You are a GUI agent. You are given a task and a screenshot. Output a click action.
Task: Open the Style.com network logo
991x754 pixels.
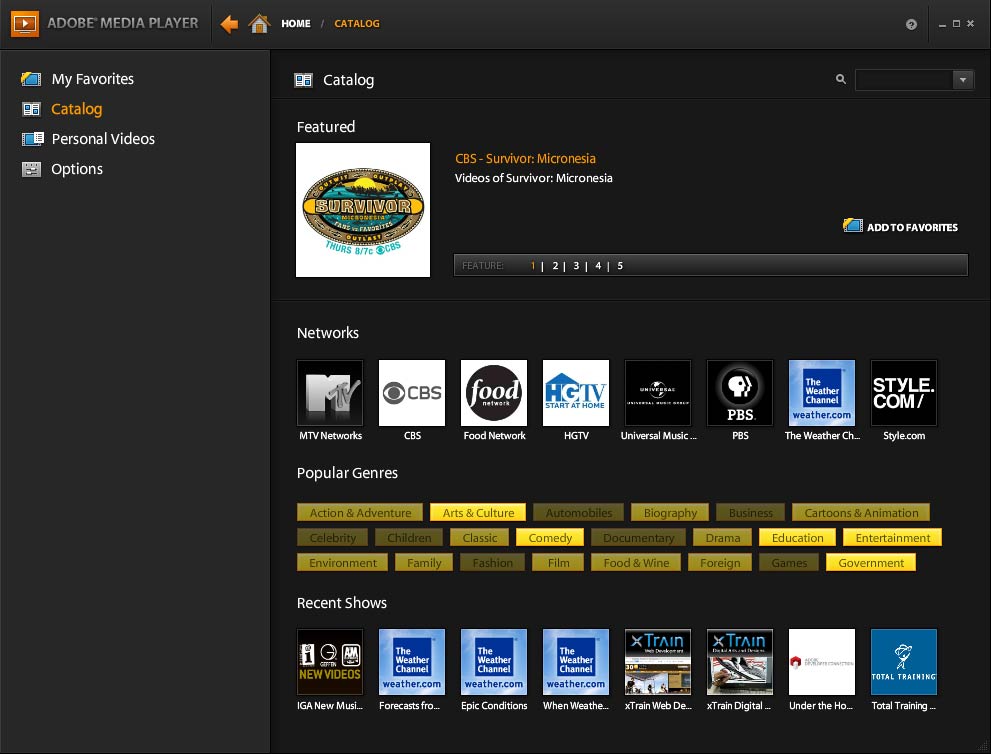point(904,392)
